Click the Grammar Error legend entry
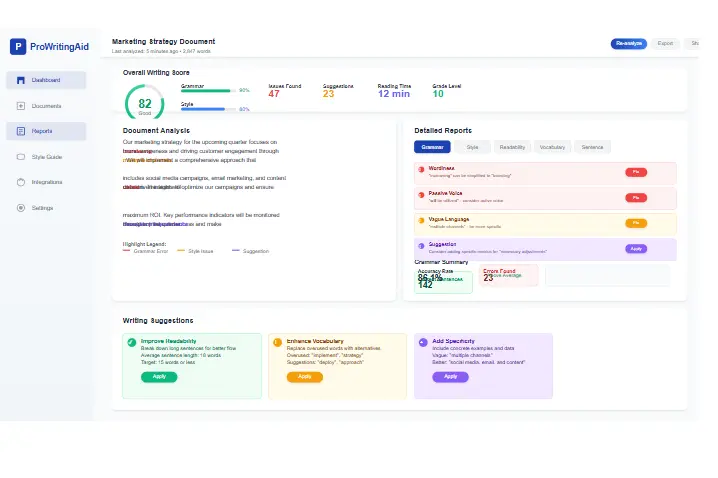This screenshot has height=478, width=718. [146, 251]
